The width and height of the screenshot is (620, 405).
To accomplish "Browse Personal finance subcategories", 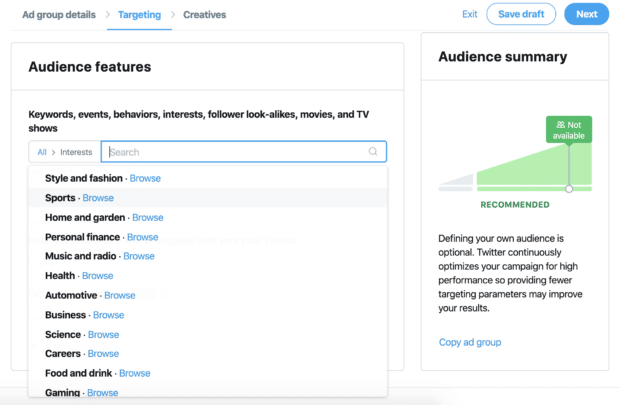I will (x=143, y=237).
